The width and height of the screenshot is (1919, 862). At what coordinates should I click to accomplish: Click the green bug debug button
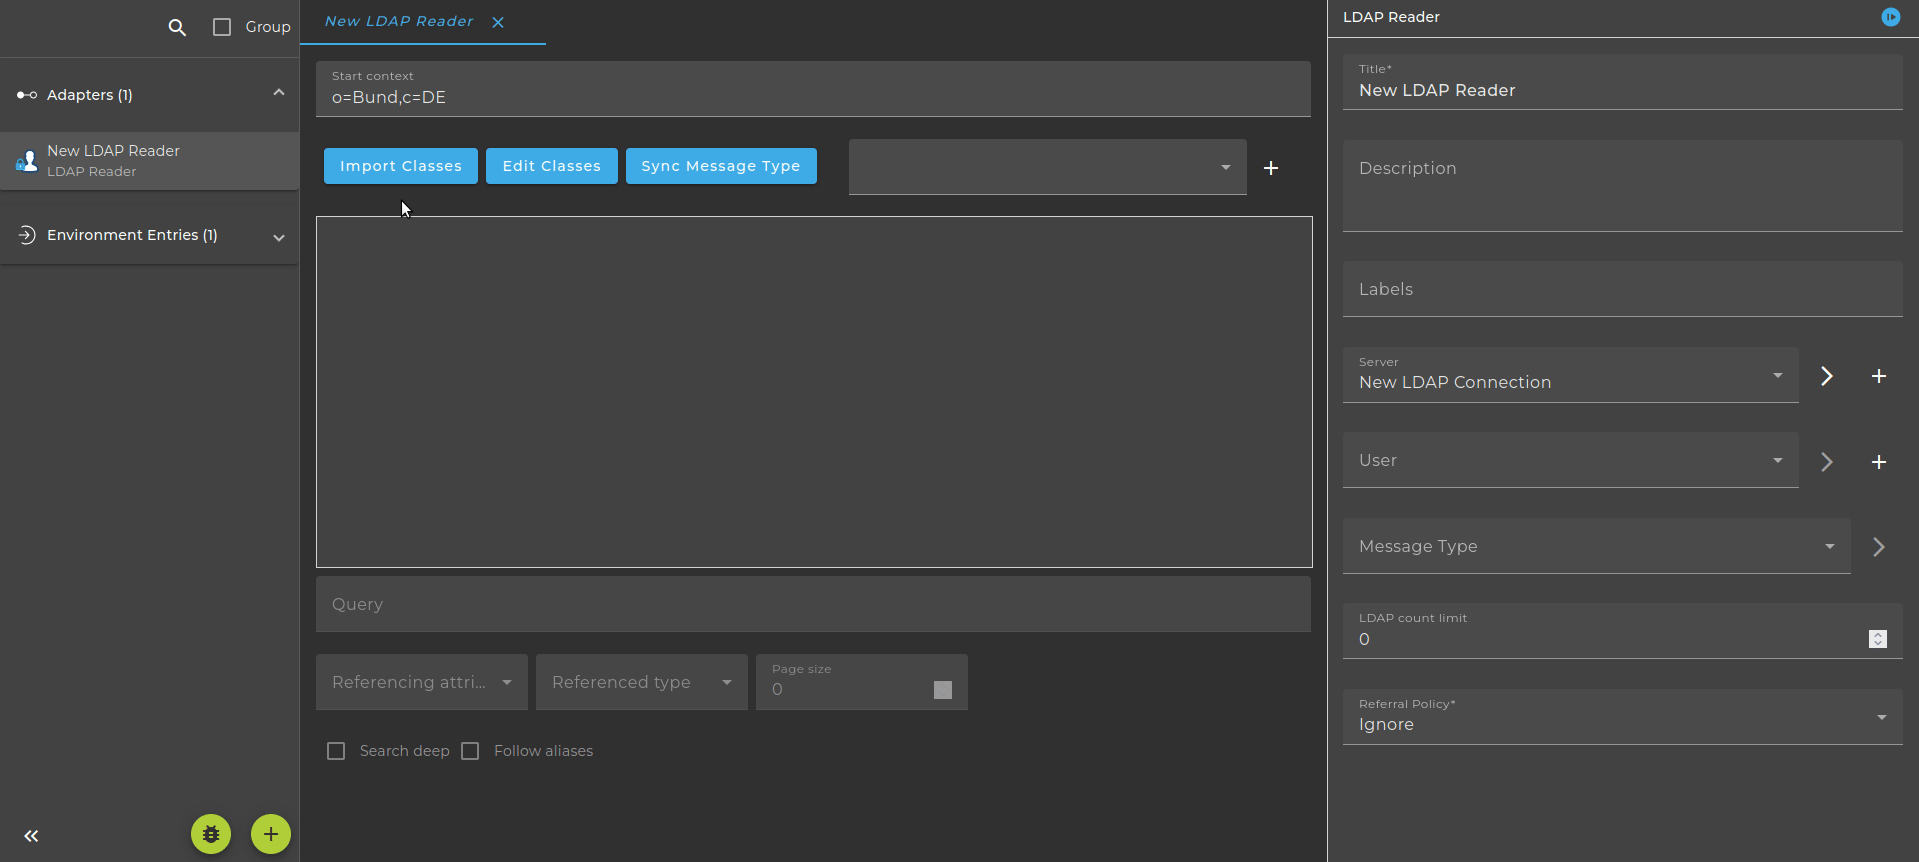pyautogui.click(x=211, y=834)
